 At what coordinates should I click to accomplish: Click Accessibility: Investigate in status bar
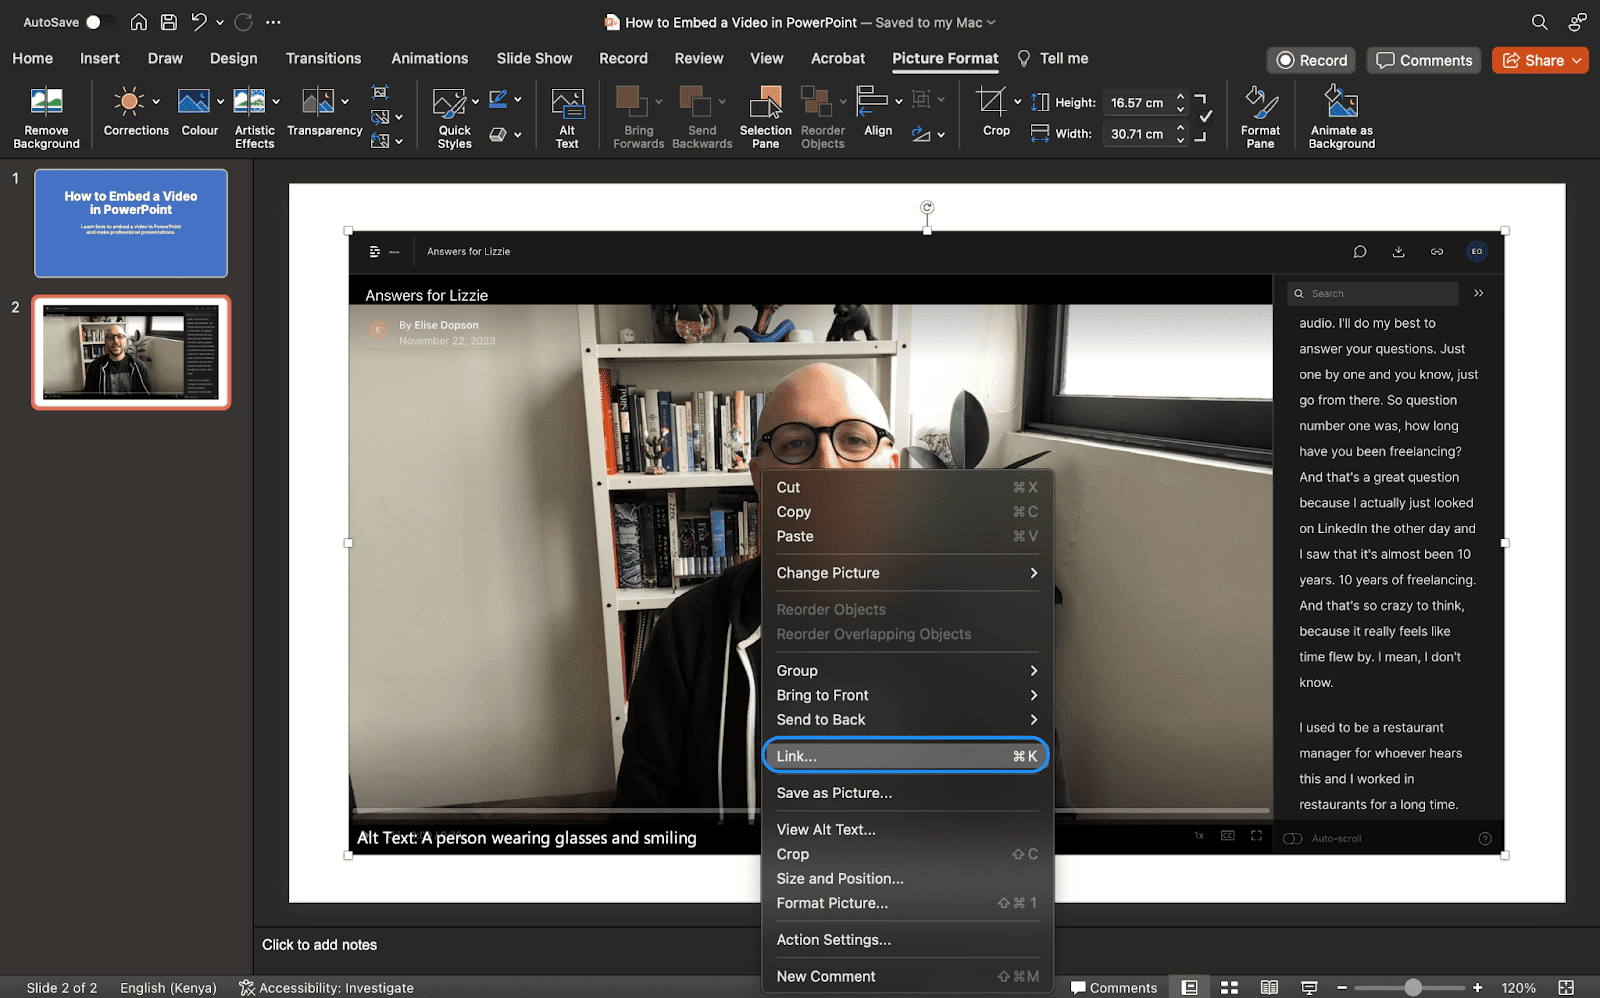(326, 988)
